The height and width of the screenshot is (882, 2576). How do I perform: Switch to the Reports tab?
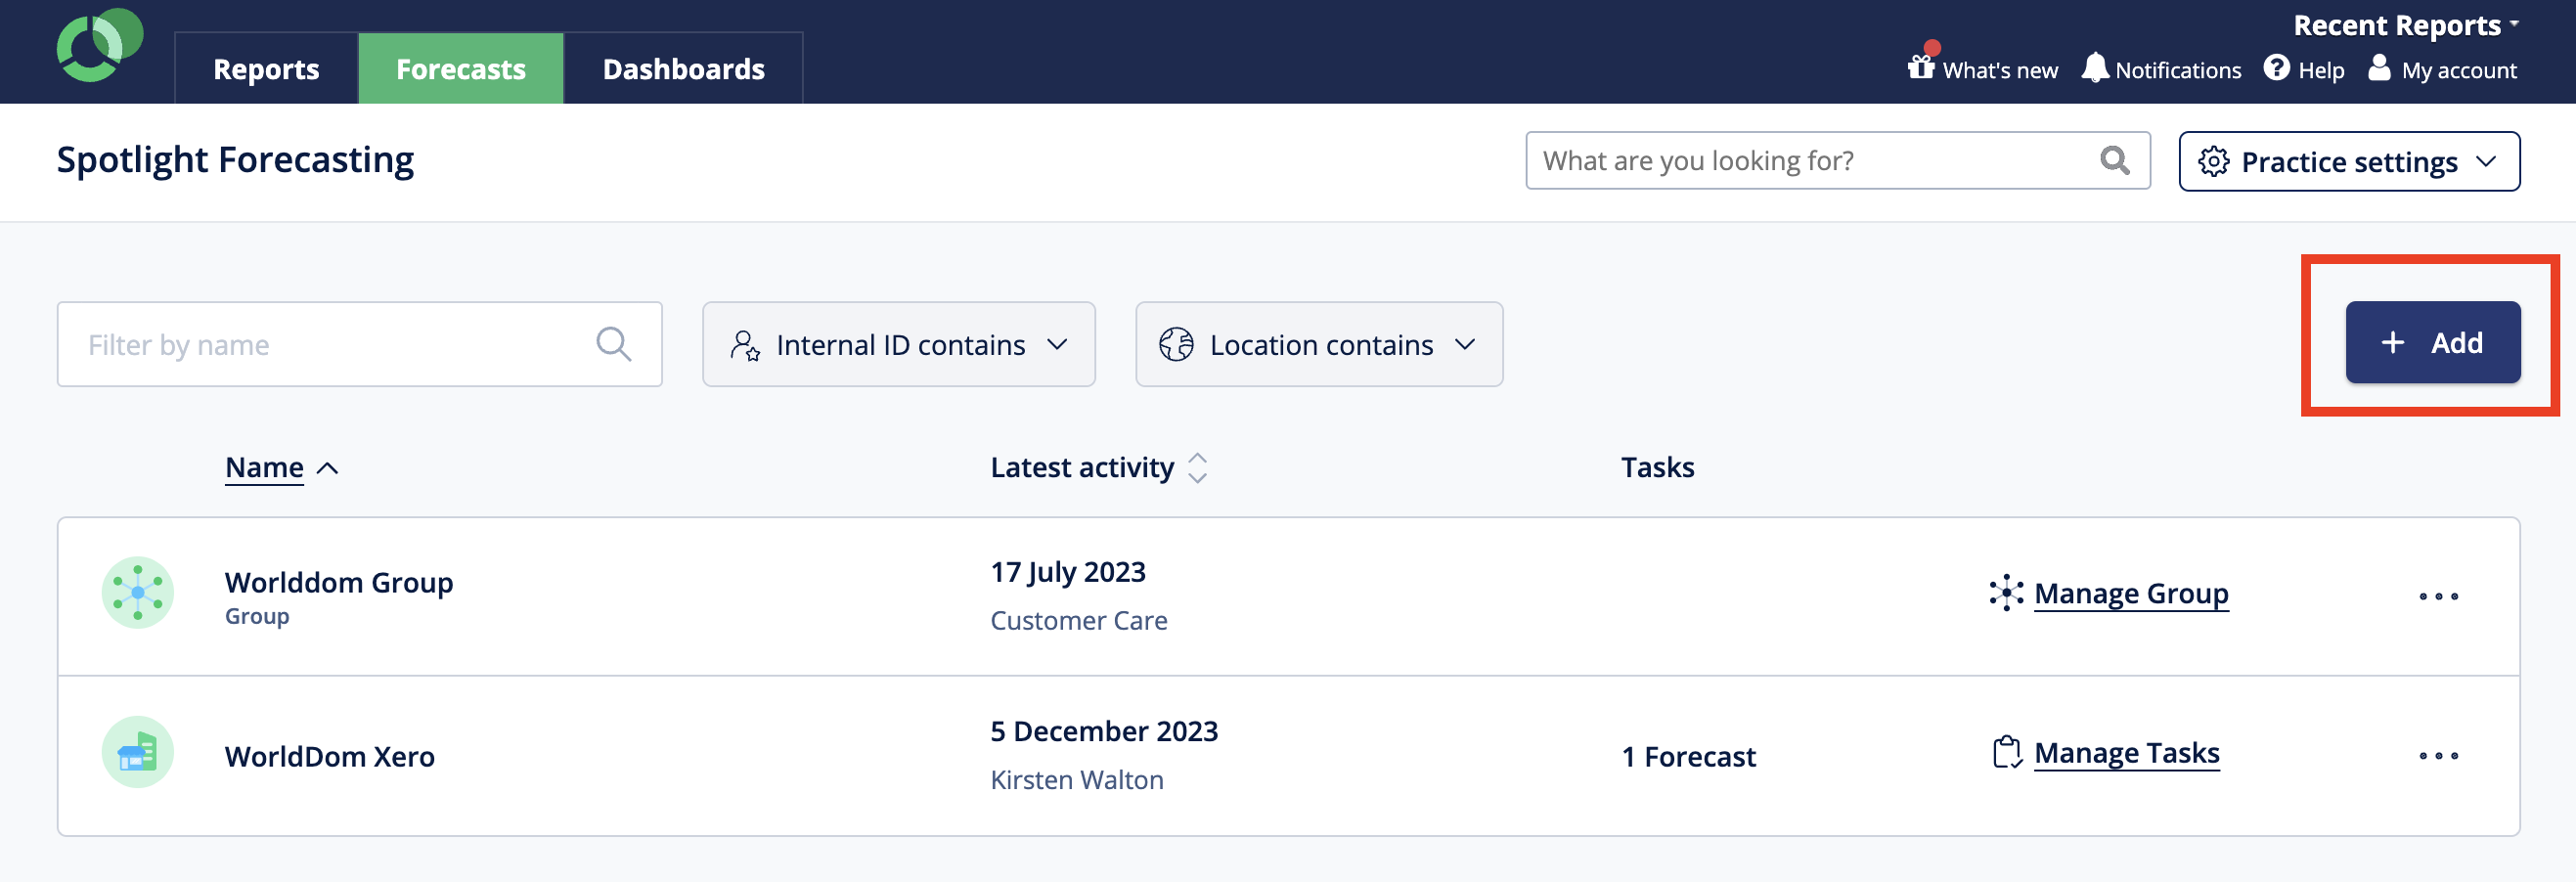[266, 68]
